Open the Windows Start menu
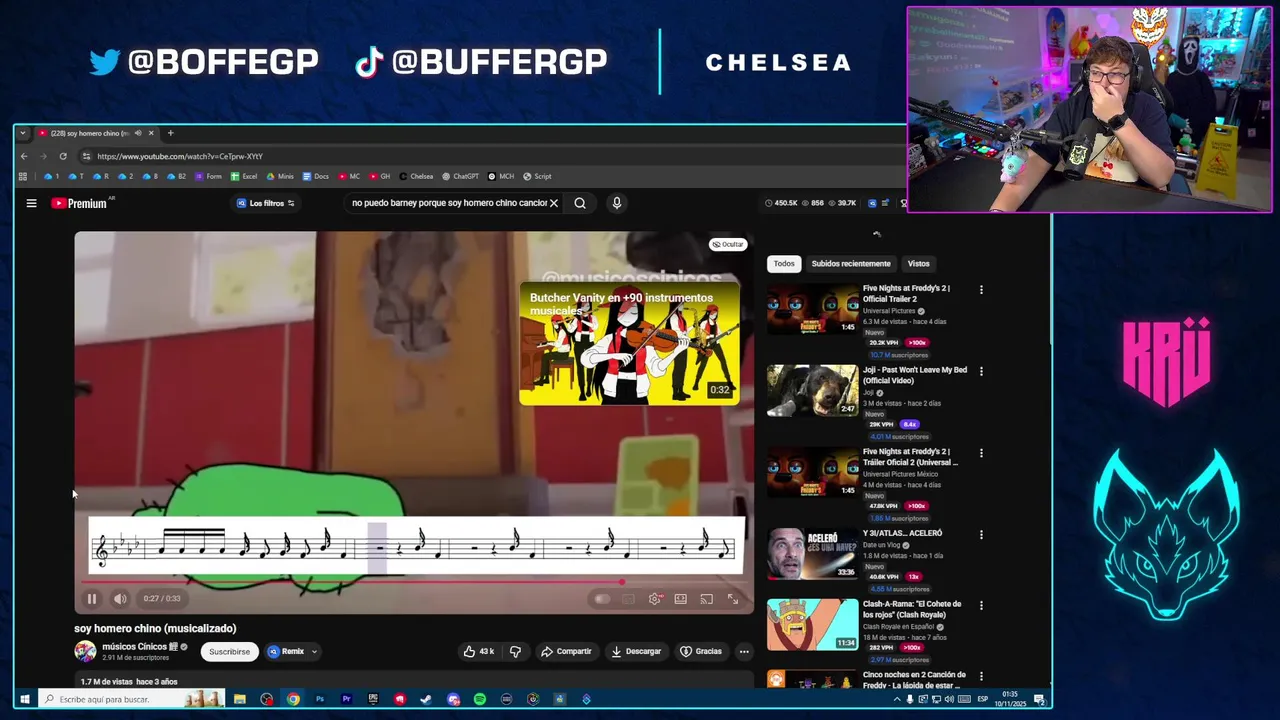 [x=24, y=699]
